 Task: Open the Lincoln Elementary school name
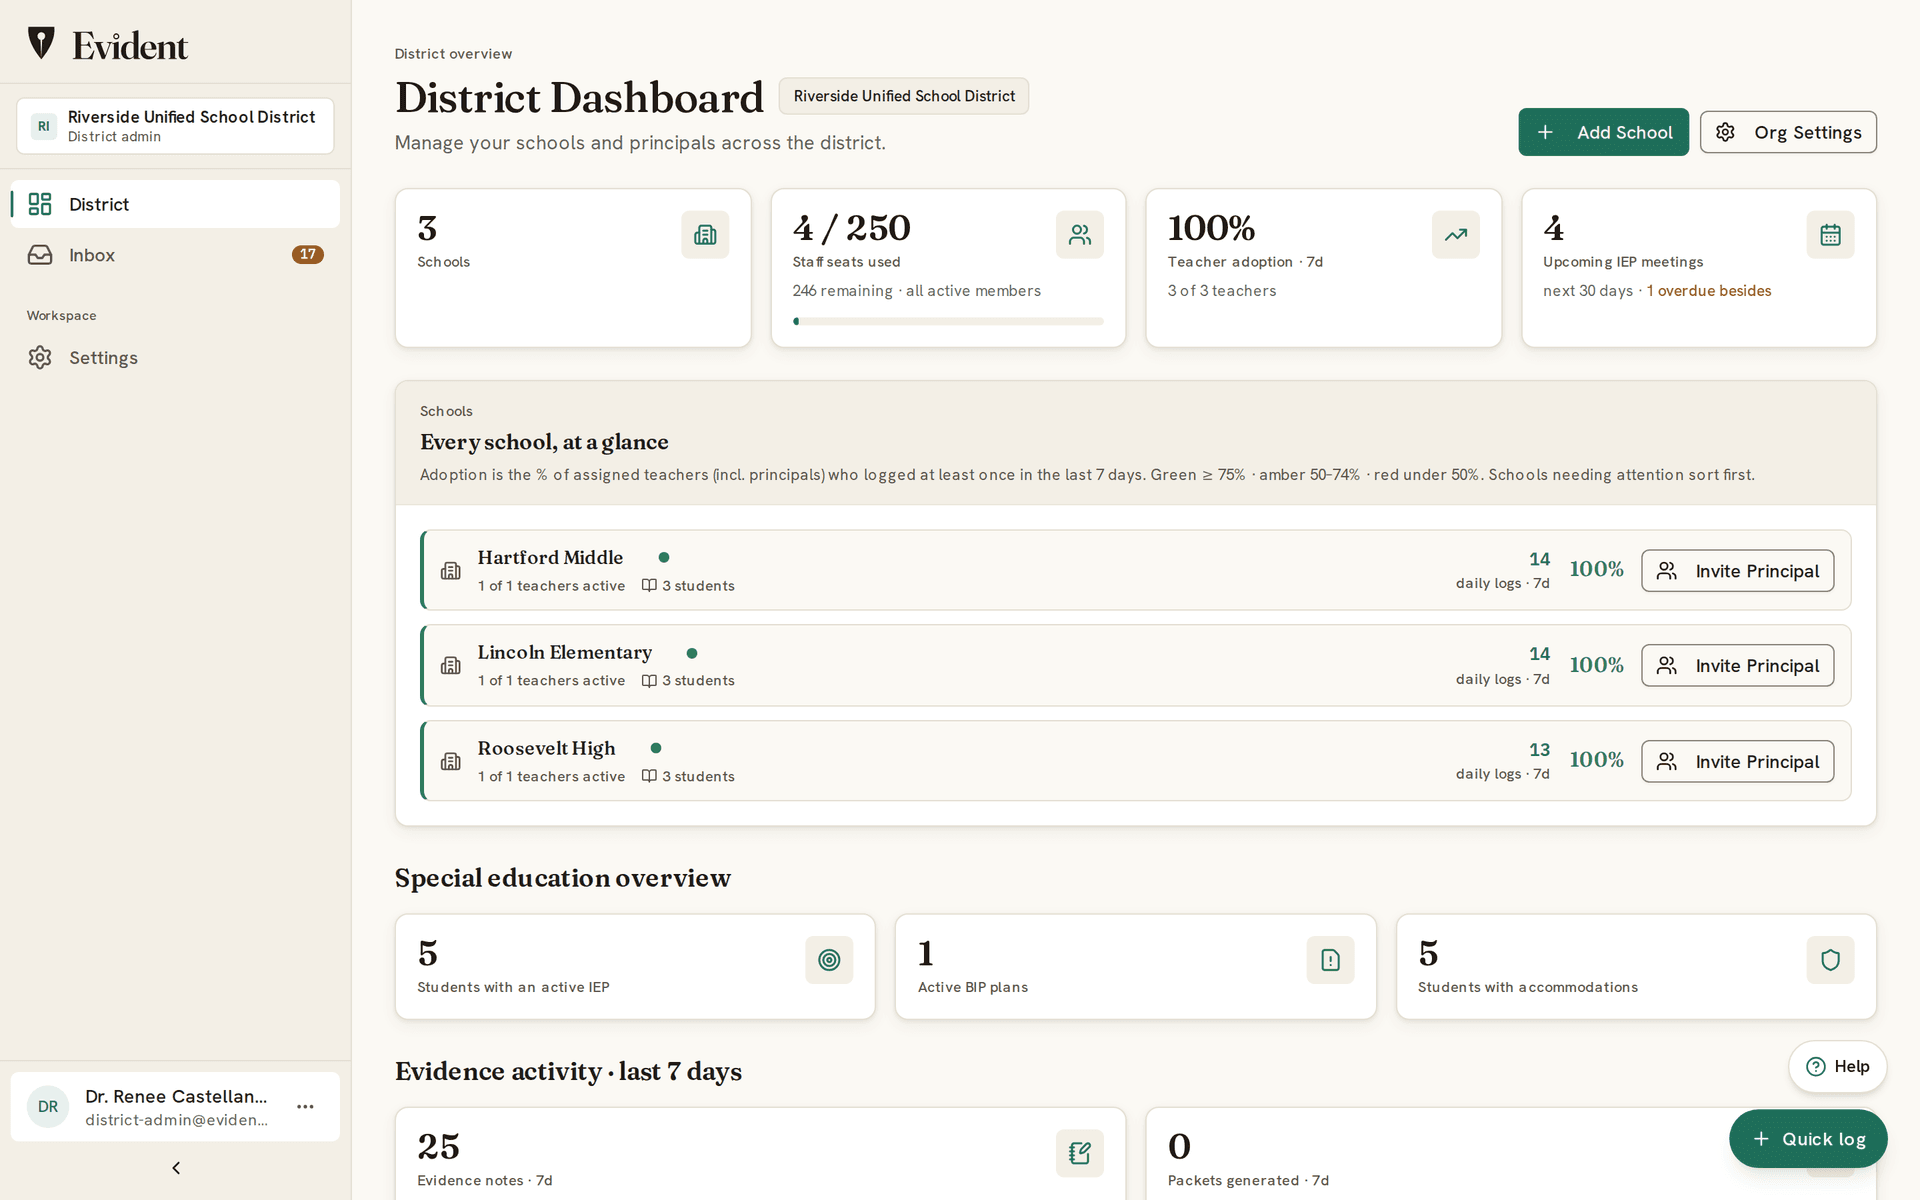click(564, 652)
